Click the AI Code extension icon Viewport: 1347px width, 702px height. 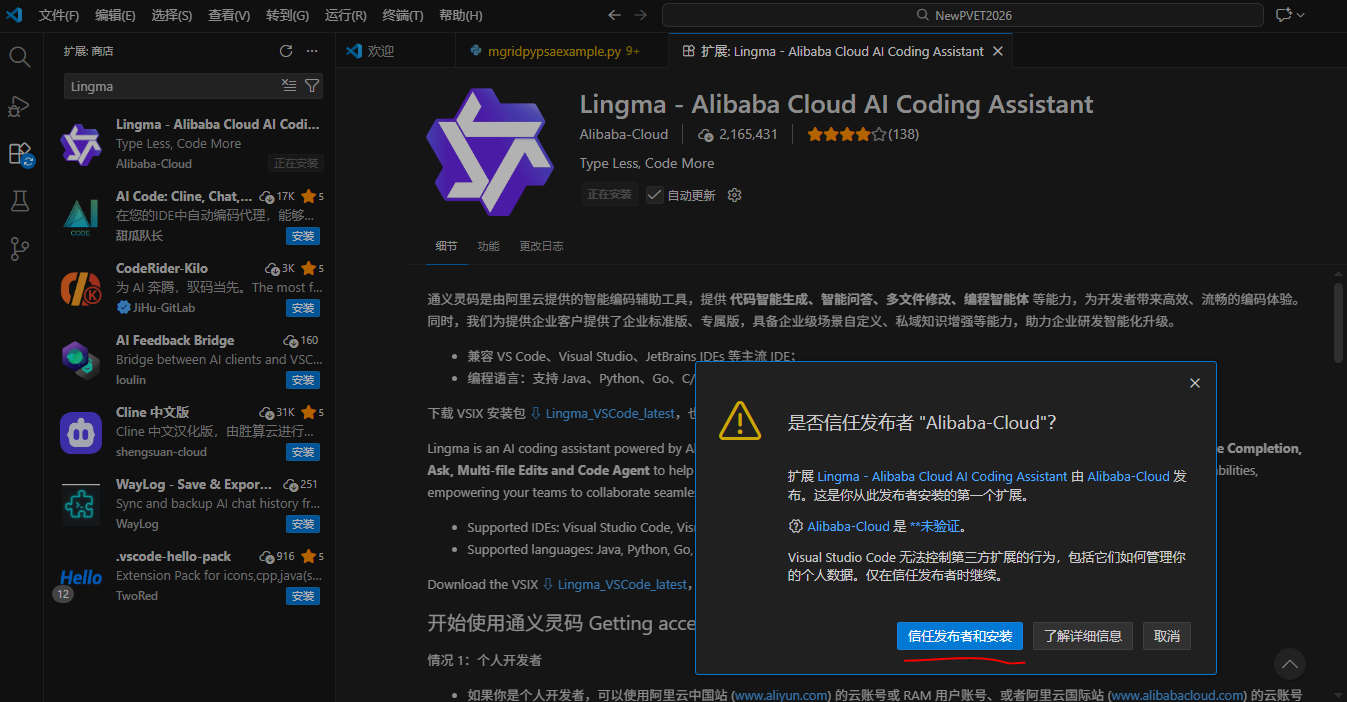point(81,216)
